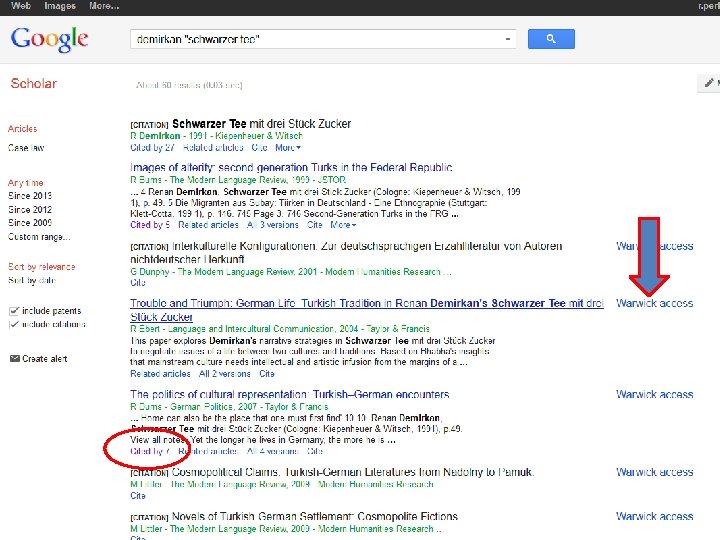
Task: Click Cite under politics of cultural representation
Action: tap(315, 451)
